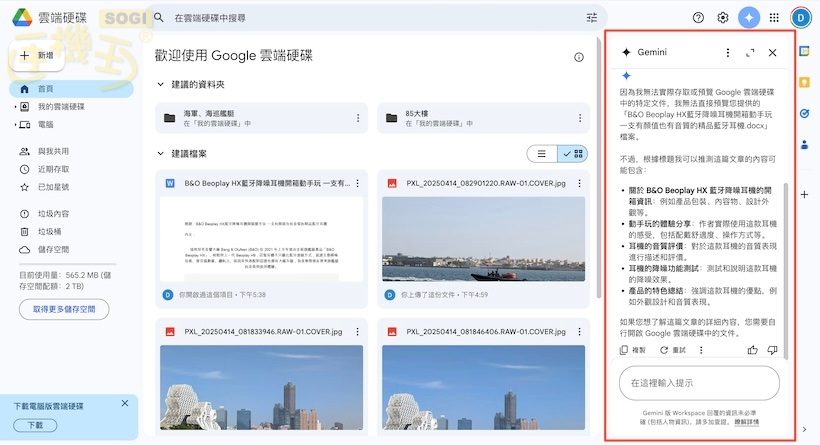Screen dimensions: 820x445
Task: Get add-ons with the plus icon
Action: 805,195
